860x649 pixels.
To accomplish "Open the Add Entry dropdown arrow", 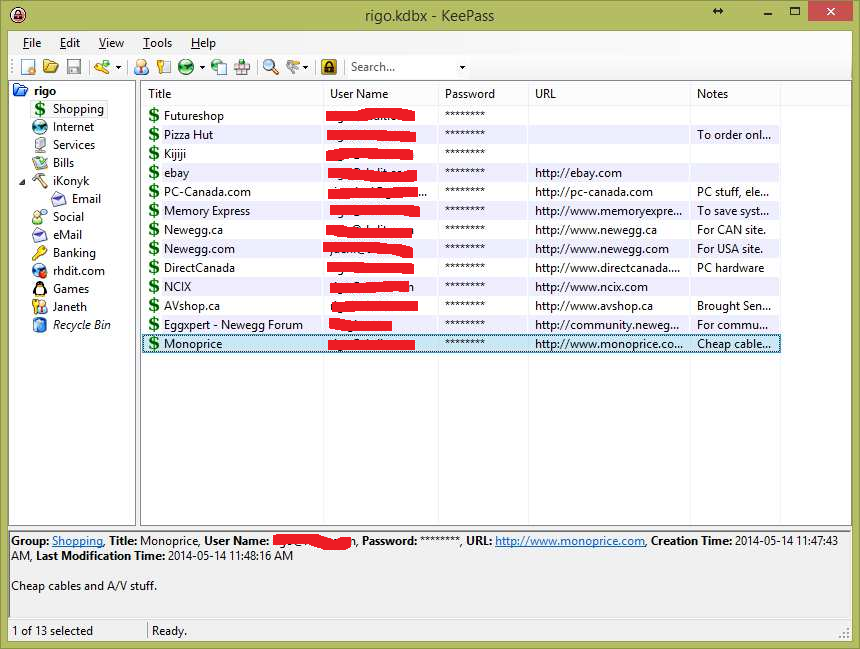I will 118,67.
